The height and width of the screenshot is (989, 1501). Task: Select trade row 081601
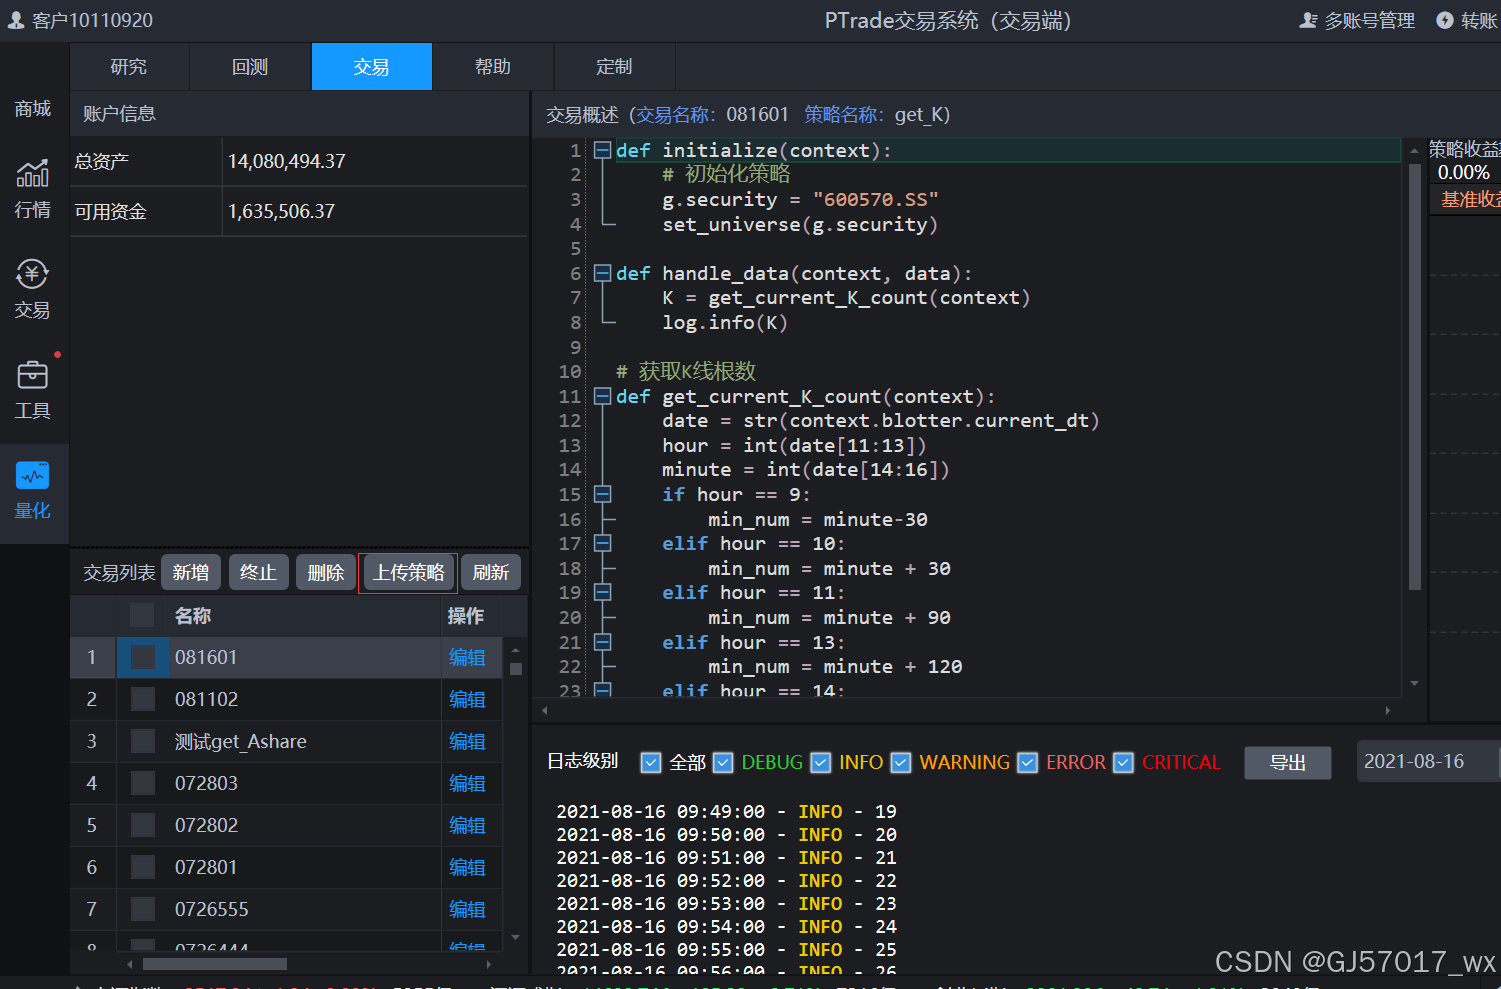point(286,657)
